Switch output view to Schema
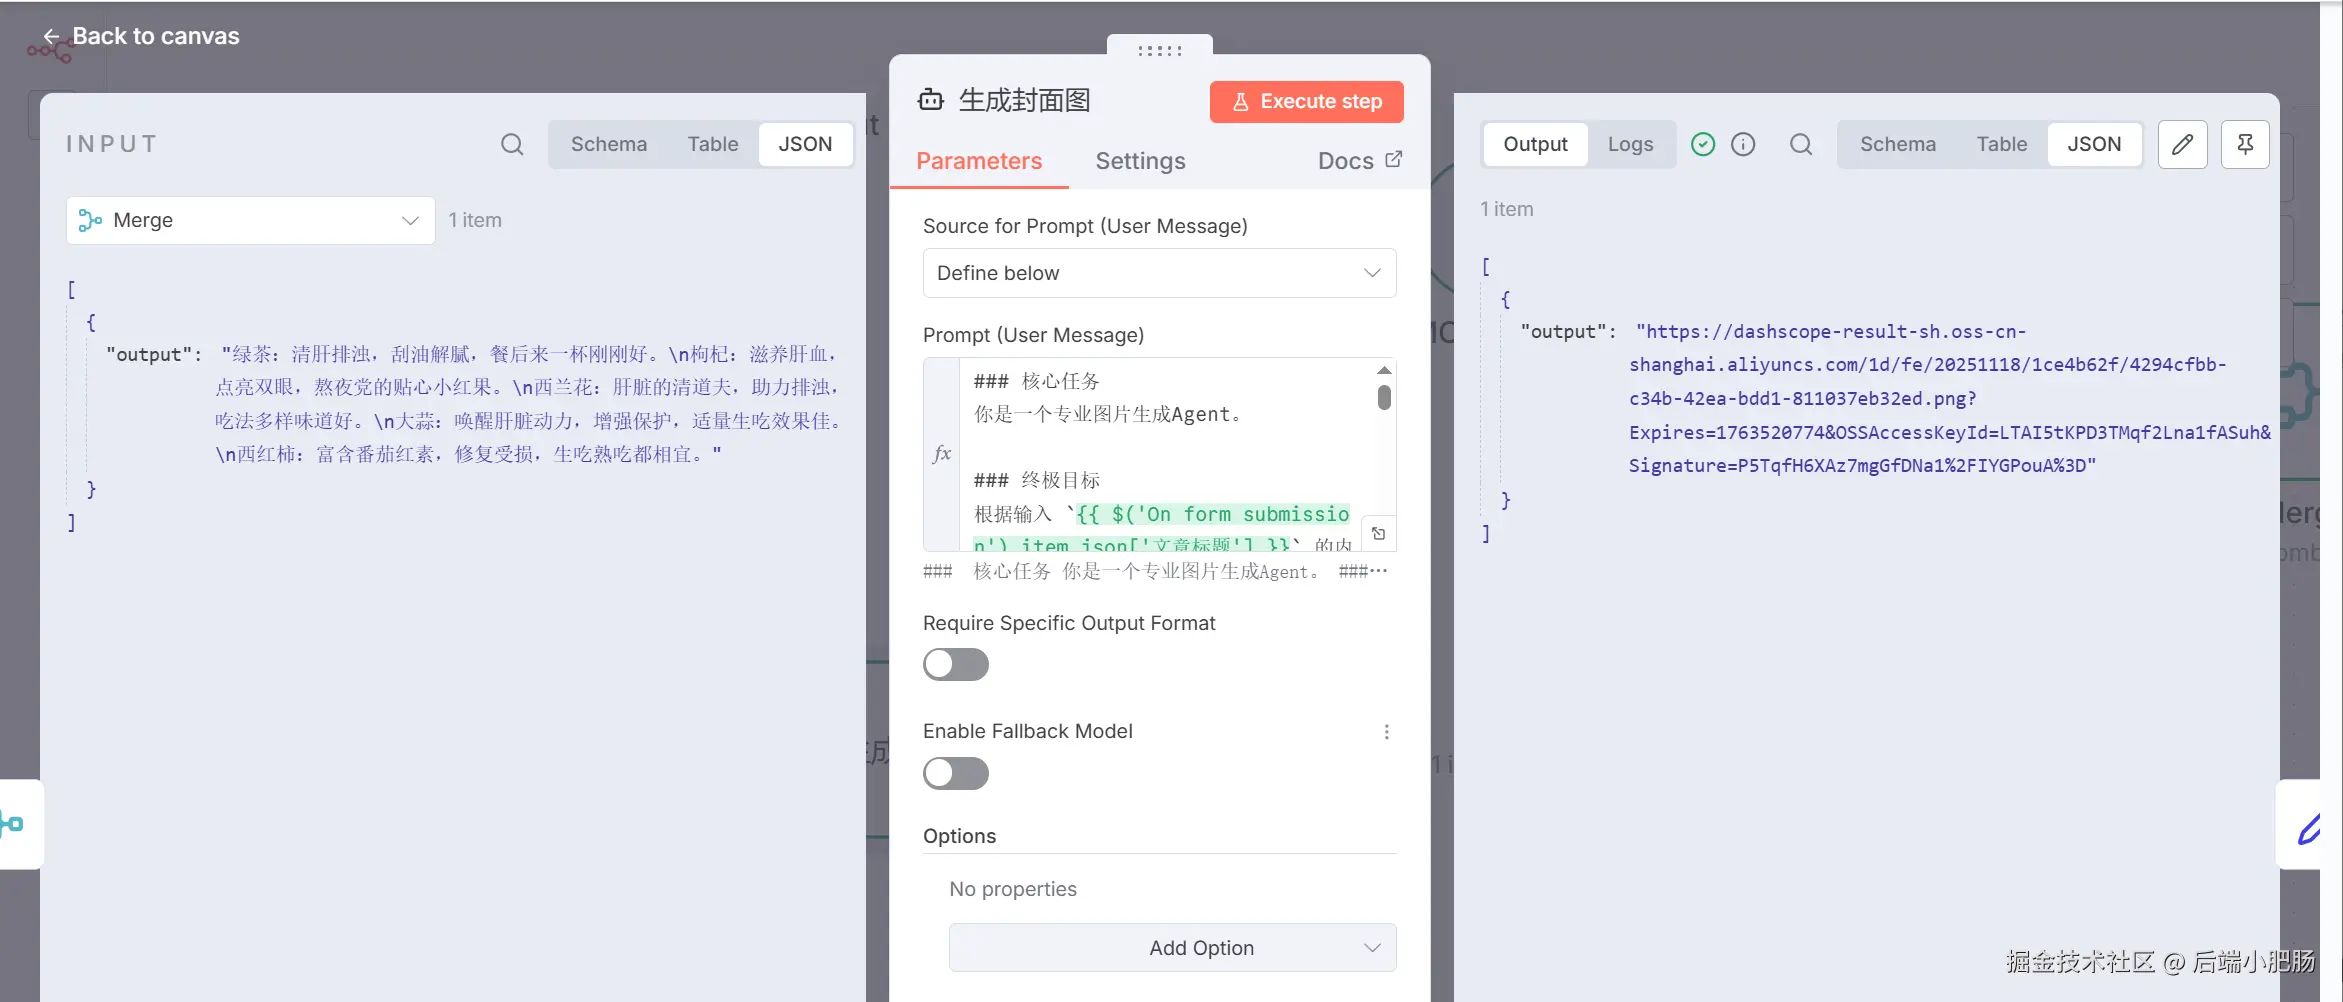The height and width of the screenshot is (1002, 2343). pyautogui.click(x=1897, y=144)
